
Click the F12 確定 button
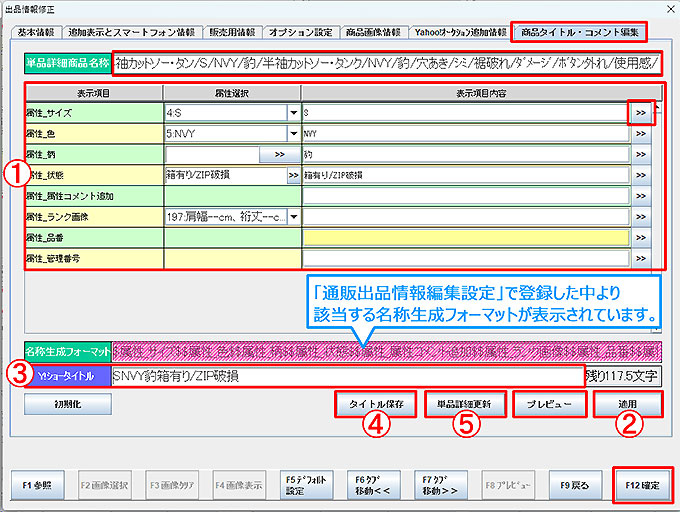(x=642, y=485)
